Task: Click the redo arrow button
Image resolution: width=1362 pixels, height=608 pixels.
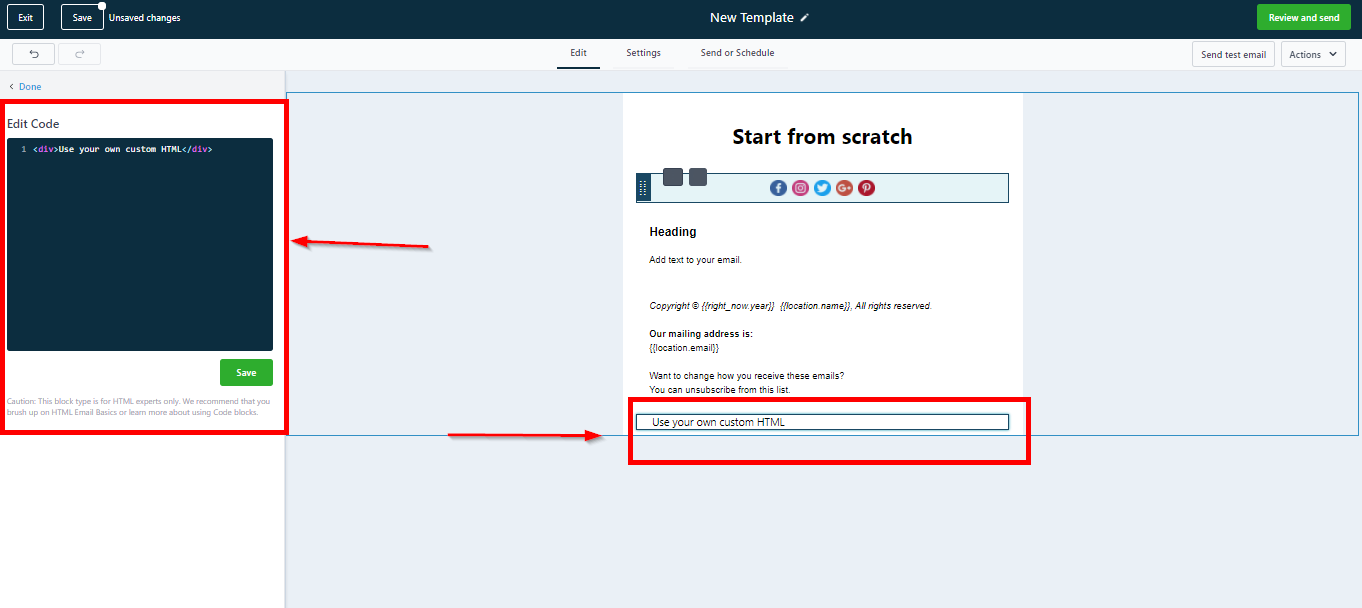Action: coord(79,54)
